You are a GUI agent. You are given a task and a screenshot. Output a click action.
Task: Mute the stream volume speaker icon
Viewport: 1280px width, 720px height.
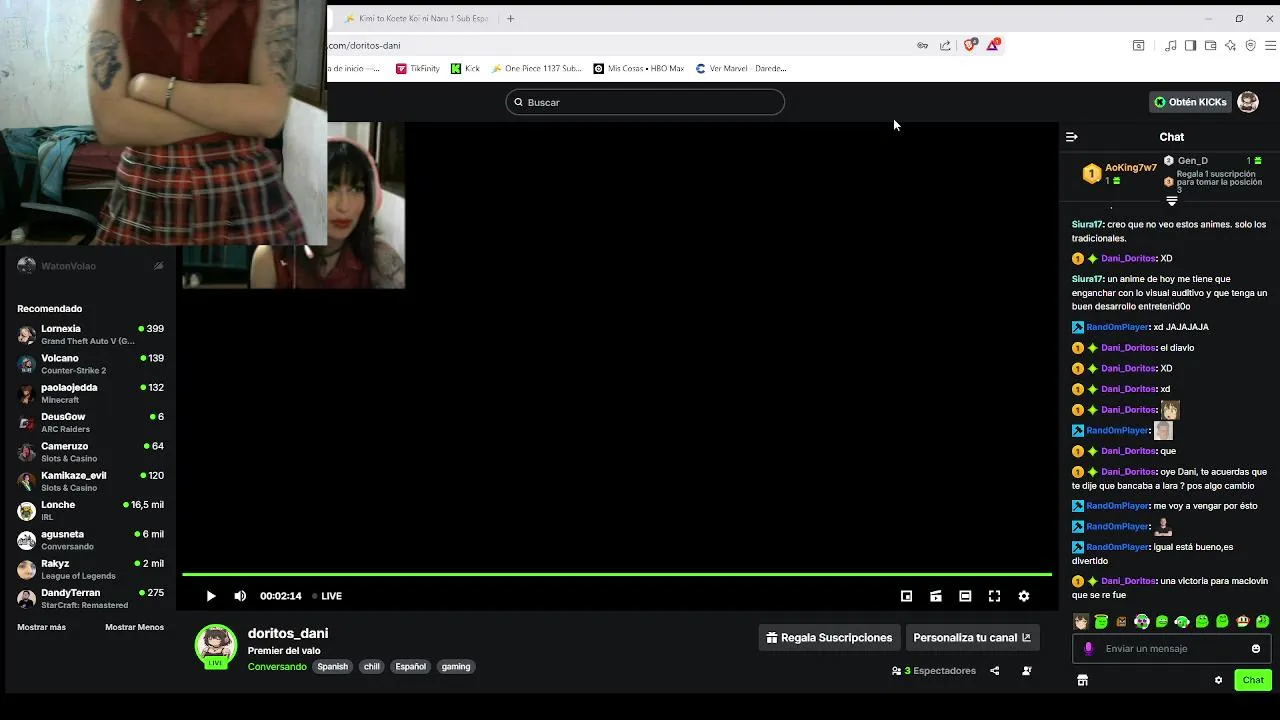[x=240, y=596]
